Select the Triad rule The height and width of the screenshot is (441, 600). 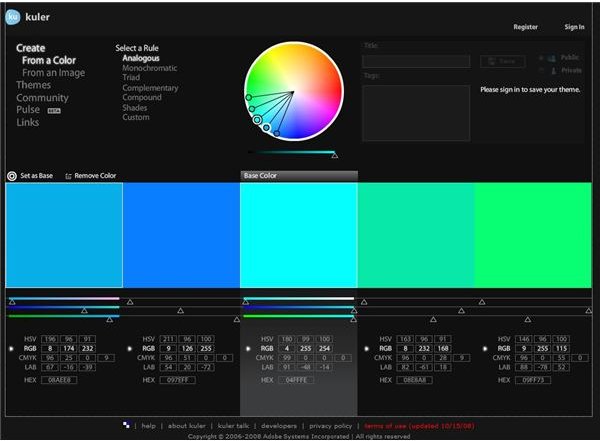click(x=131, y=77)
